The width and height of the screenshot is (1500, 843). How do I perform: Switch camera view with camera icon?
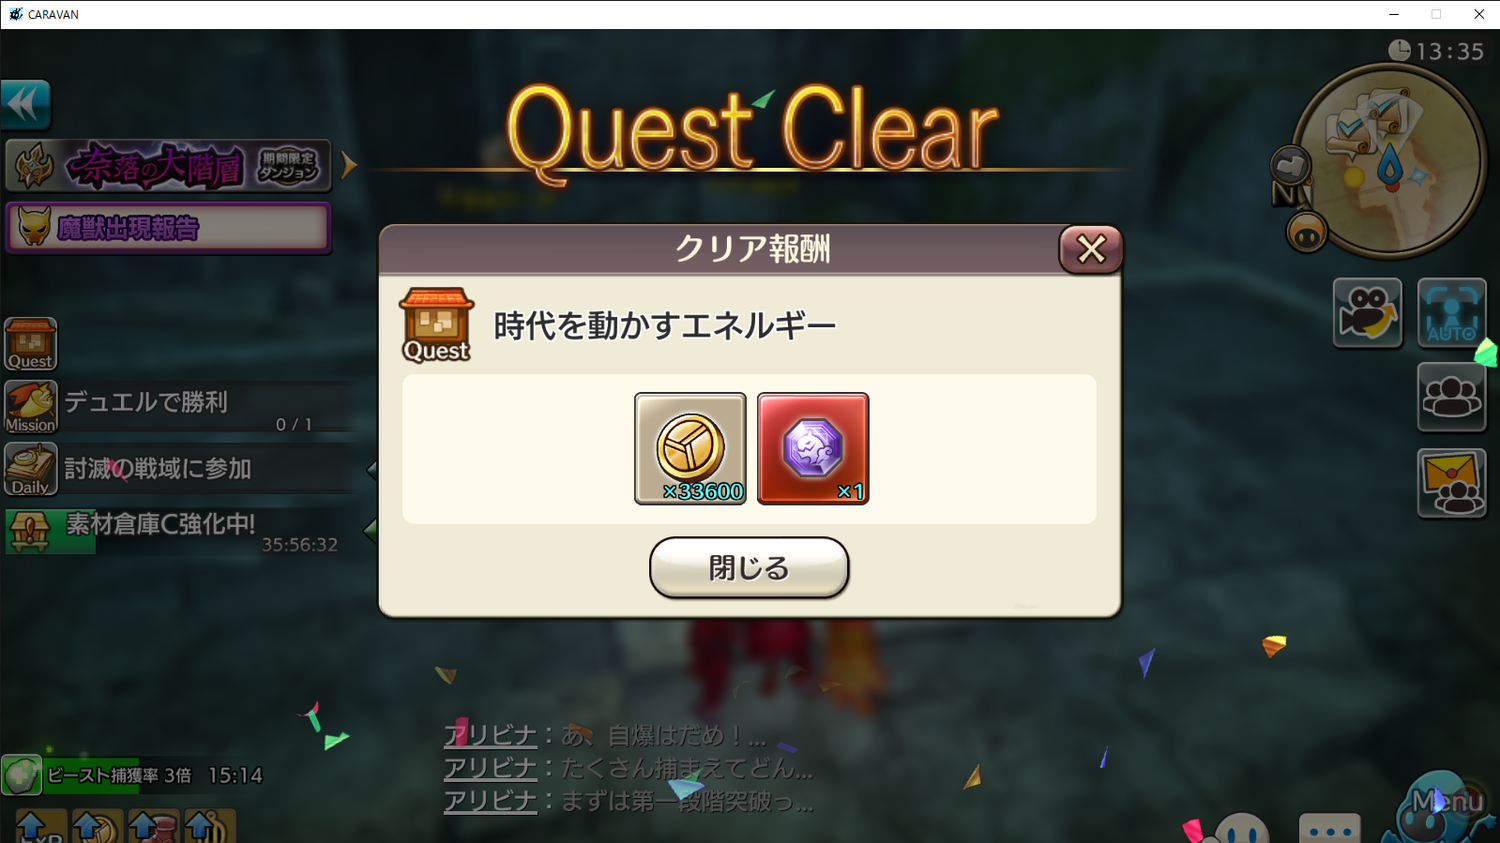1367,313
